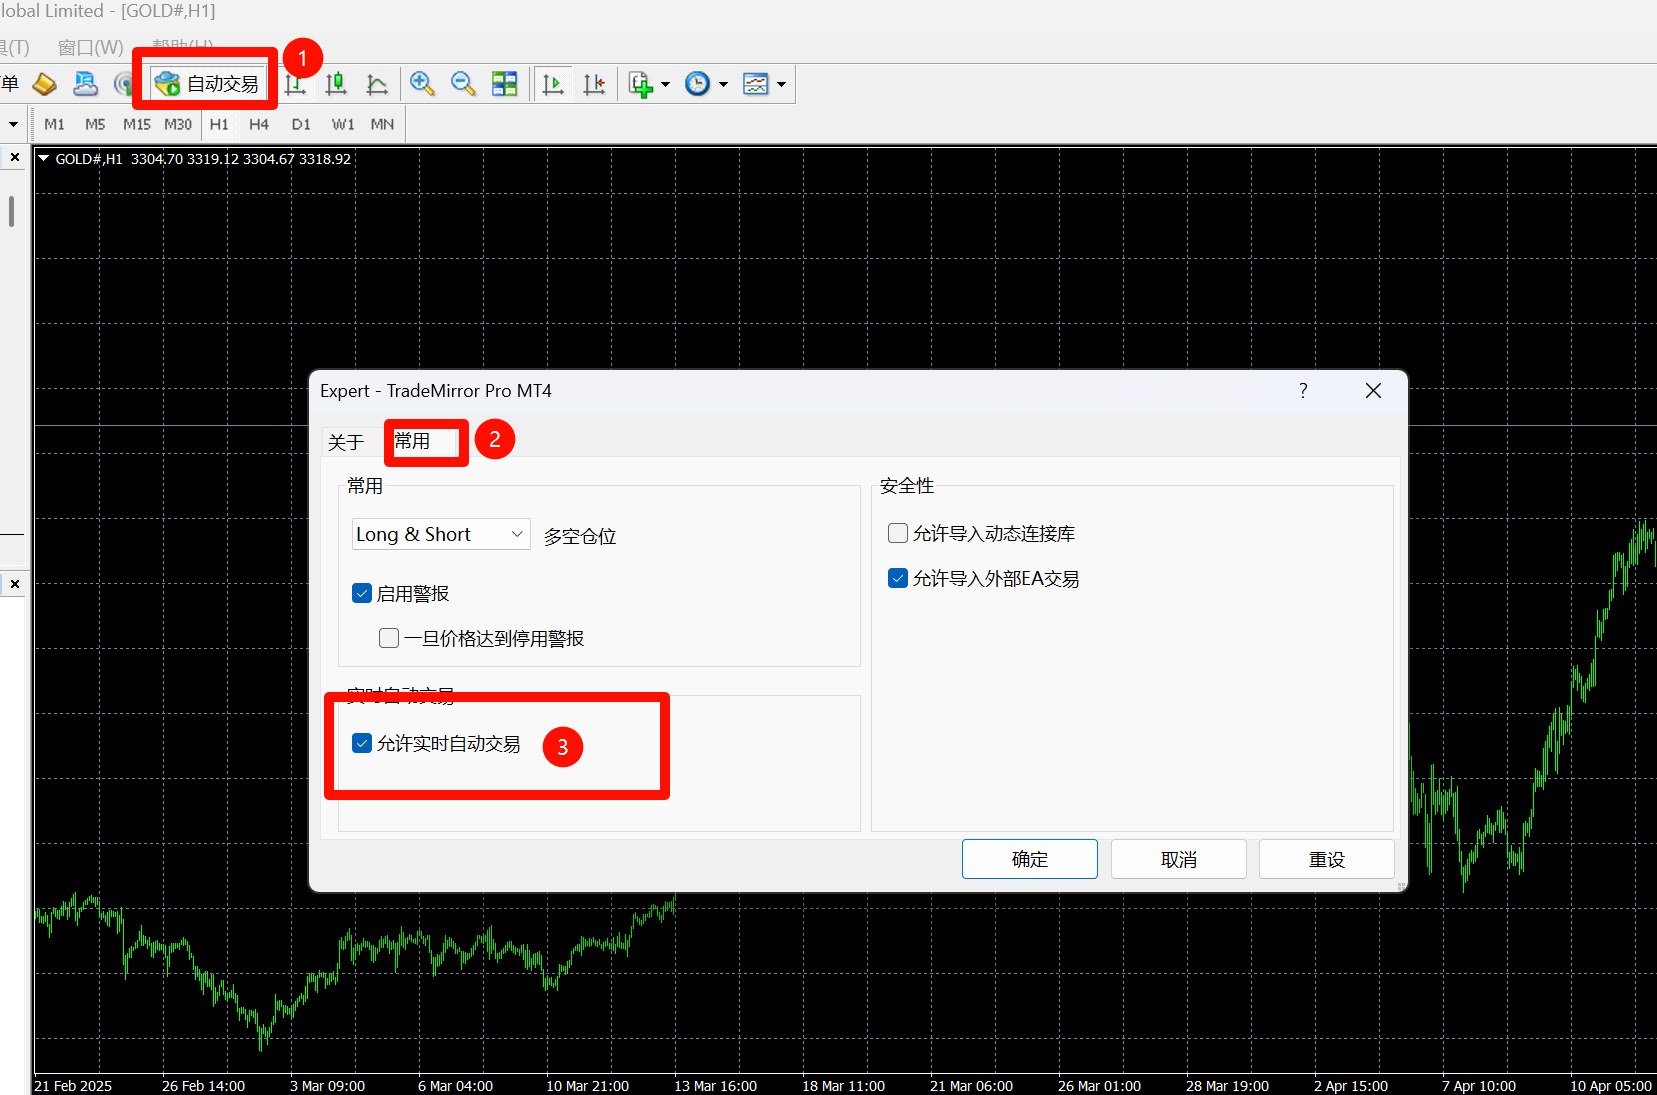1657x1095 pixels.
Task: Switch chart to line chart
Action: [x=377, y=84]
